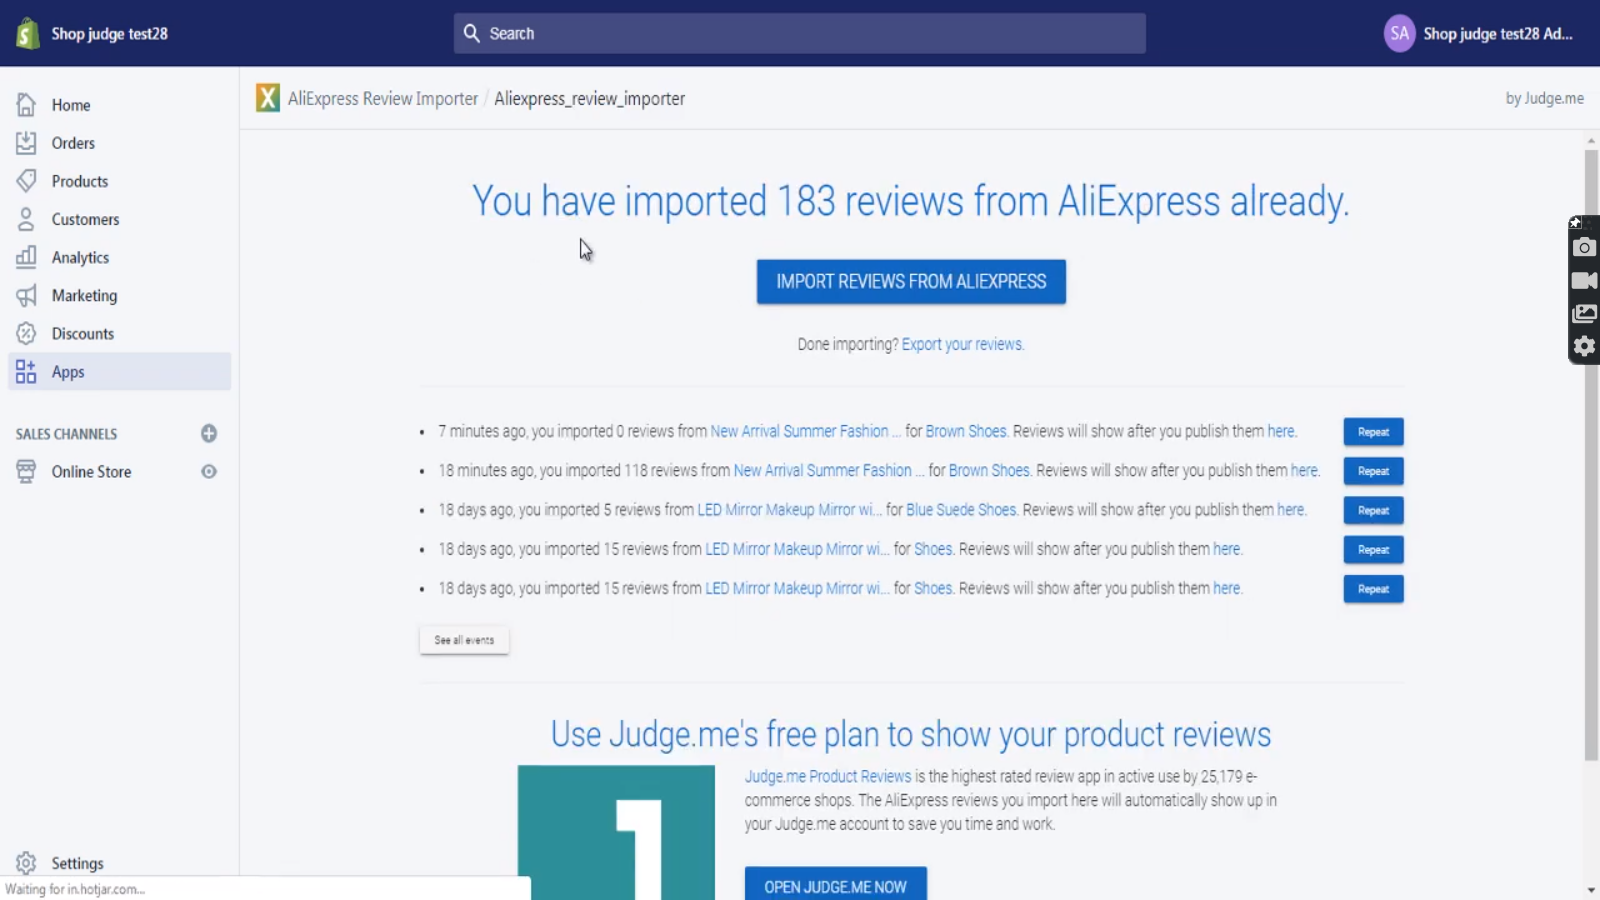Follow the Export your reviews link

(962, 344)
